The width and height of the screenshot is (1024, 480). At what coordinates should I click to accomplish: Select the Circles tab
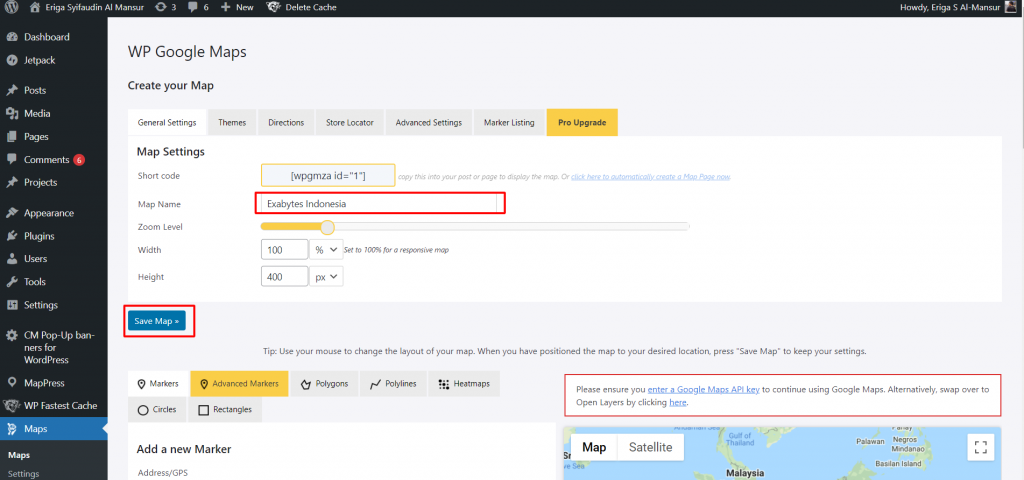pos(157,409)
